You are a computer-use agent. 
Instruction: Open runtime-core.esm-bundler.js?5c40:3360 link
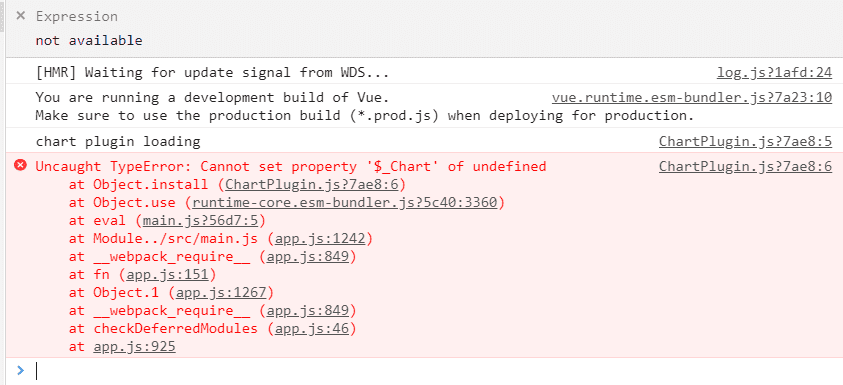point(345,203)
